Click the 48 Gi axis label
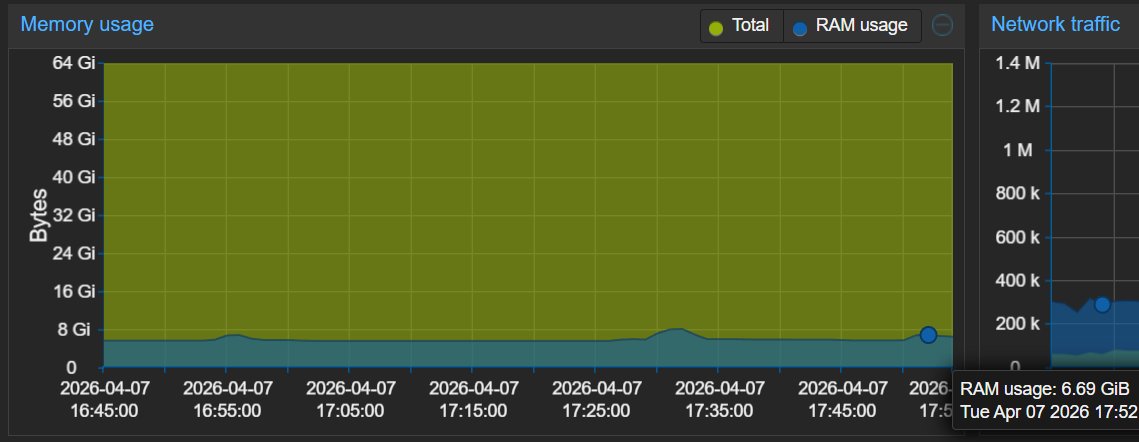Image resolution: width=1139 pixels, height=442 pixels. pyautogui.click(x=73, y=139)
